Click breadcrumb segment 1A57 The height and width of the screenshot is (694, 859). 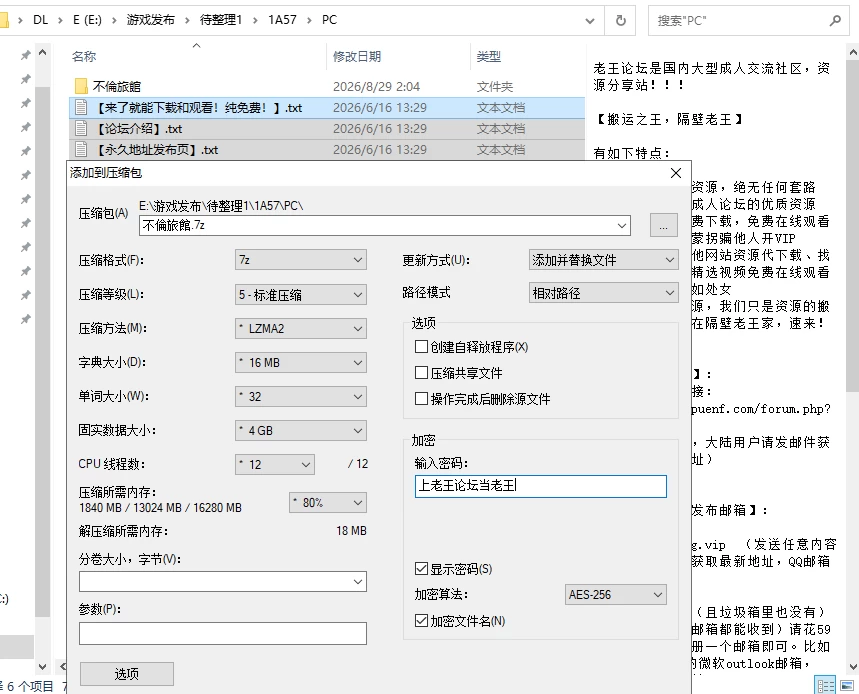click(x=282, y=20)
